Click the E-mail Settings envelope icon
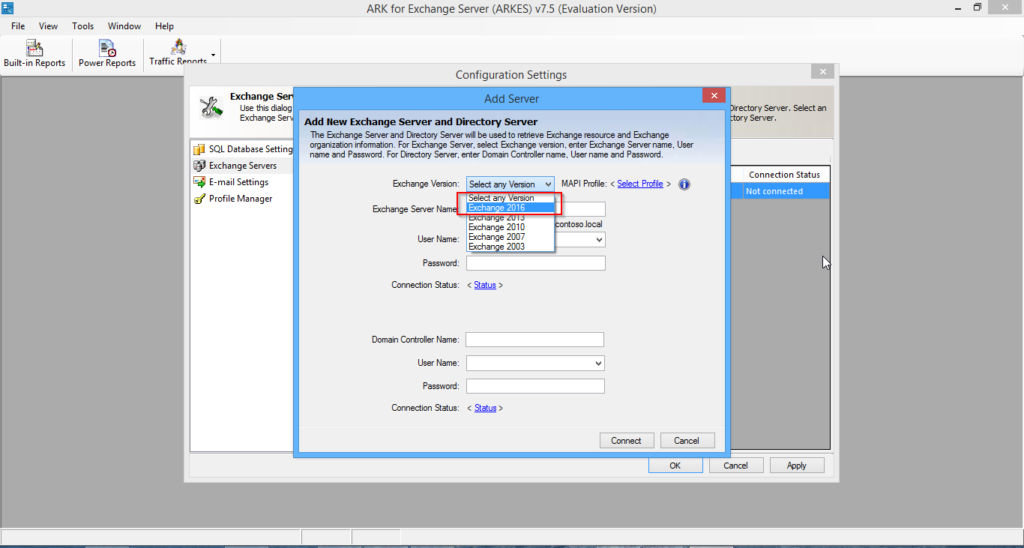Viewport: 1024px width, 548px height. coord(199,182)
